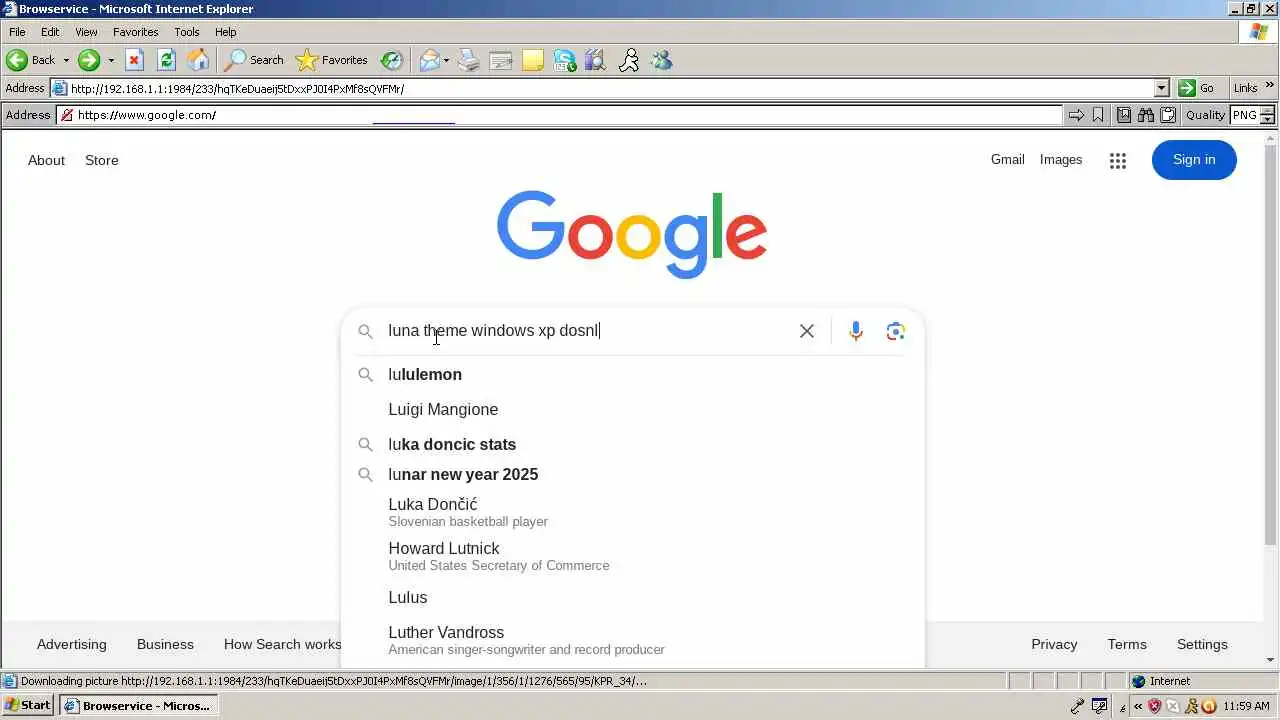Open the Google apps grid icon
Screen dimensions: 1280x720
pyautogui.click(x=1118, y=160)
